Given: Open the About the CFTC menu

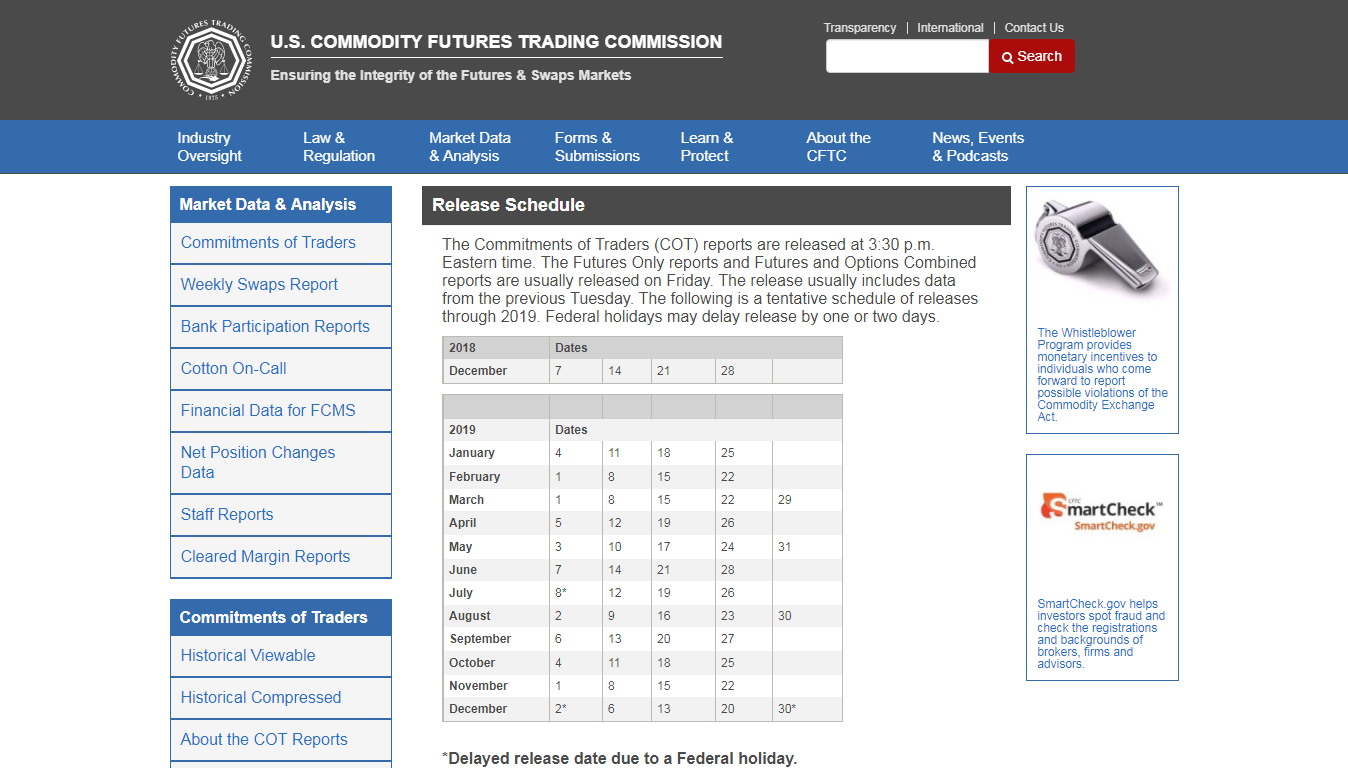Looking at the screenshot, I should click(x=839, y=147).
